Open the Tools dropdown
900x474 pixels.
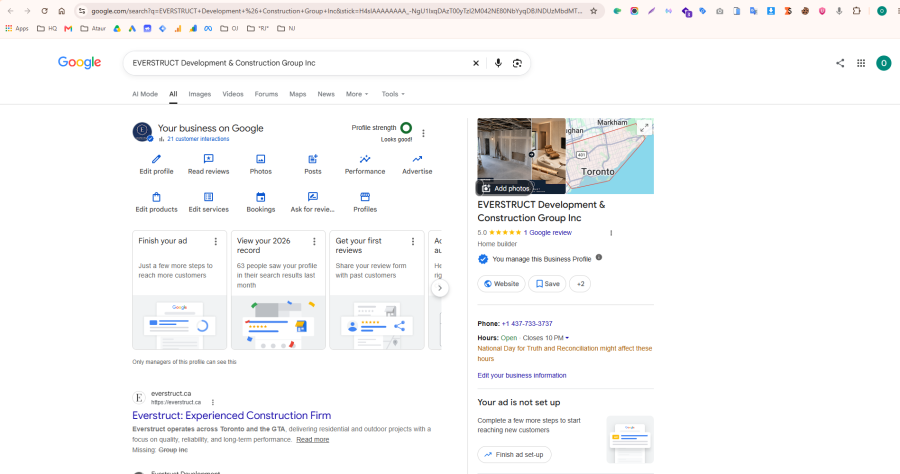pos(393,94)
